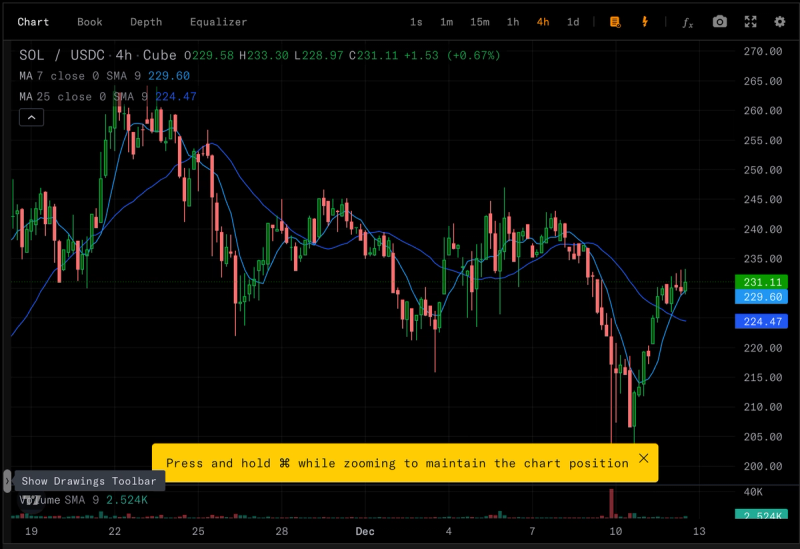Select the Volume SMA 9 legend
Image resolution: width=800 pixels, height=549 pixels.
(x=84, y=500)
